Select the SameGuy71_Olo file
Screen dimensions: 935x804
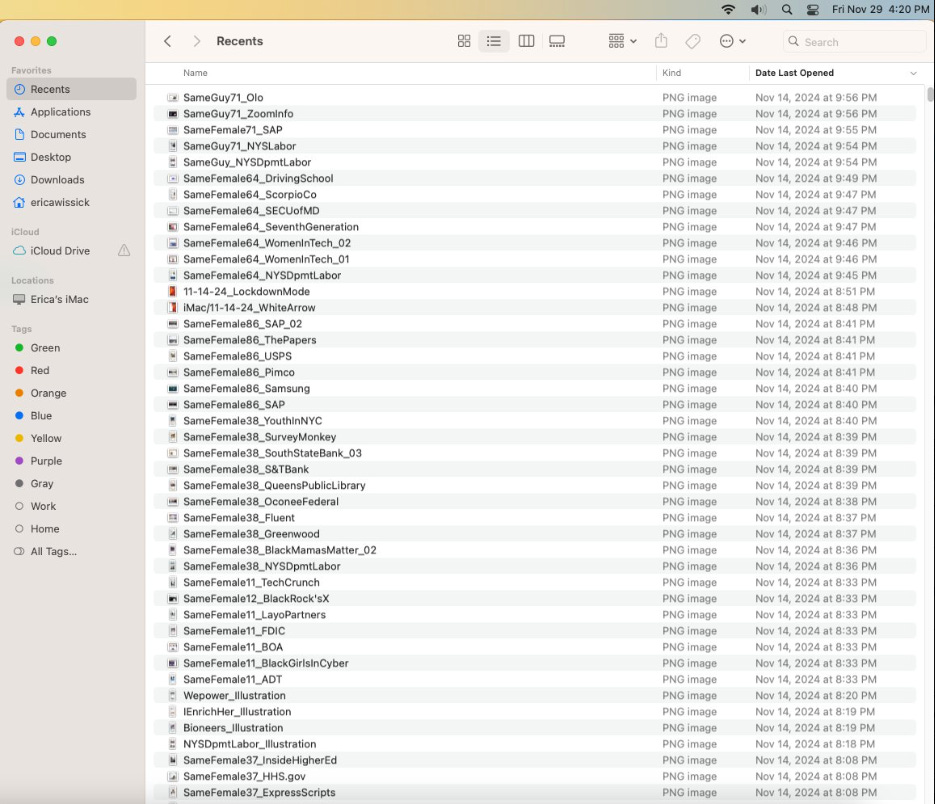click(x=535, y=97)
